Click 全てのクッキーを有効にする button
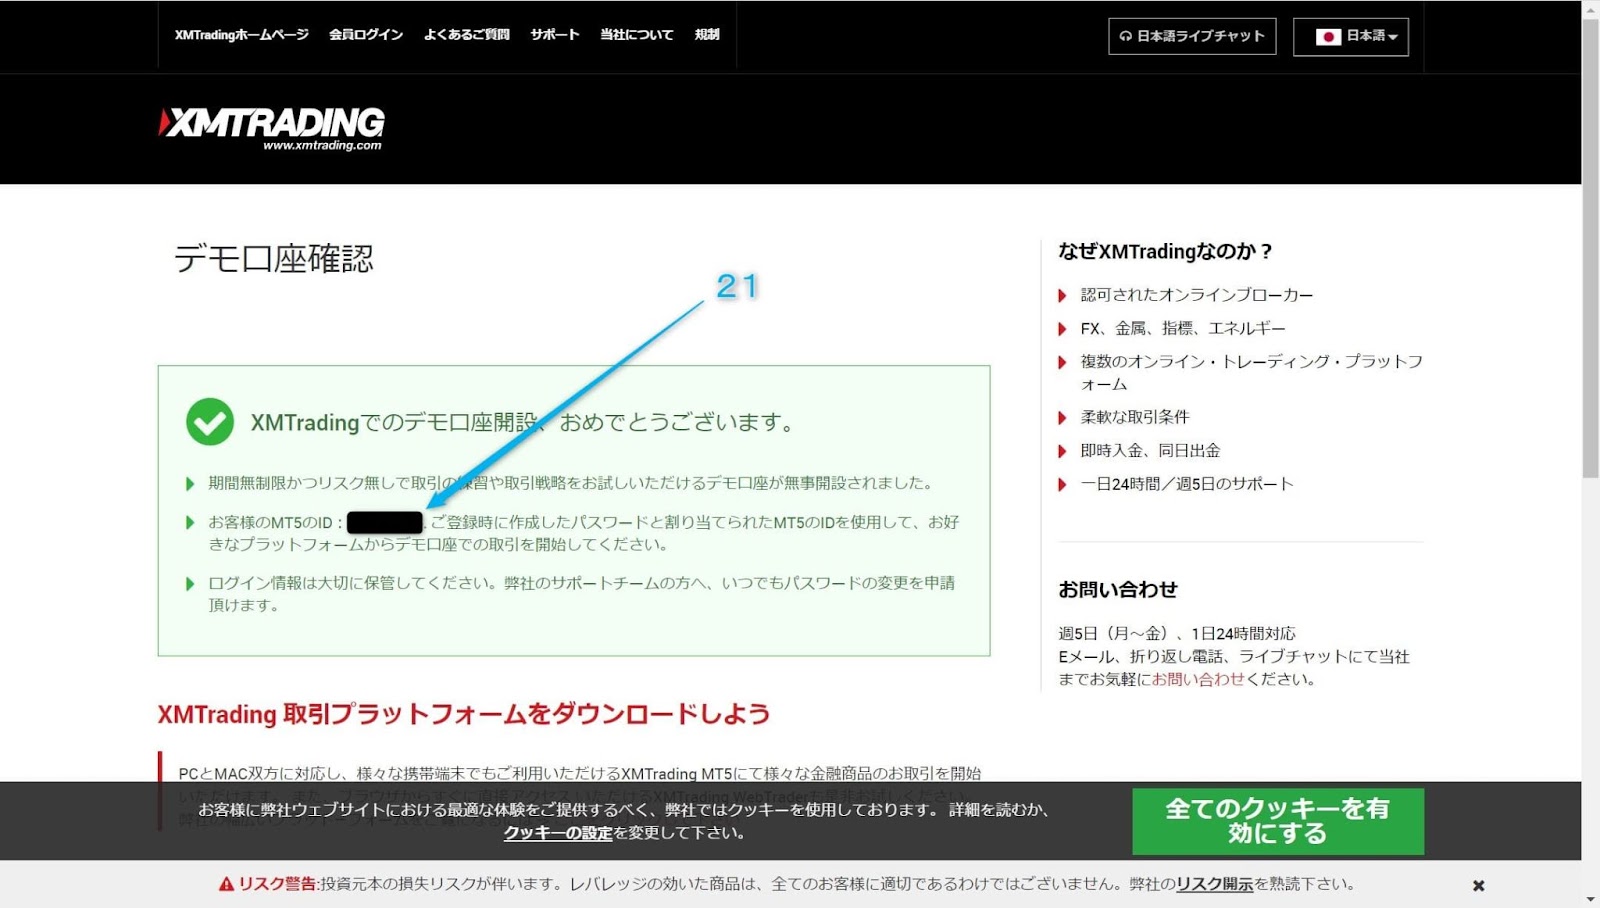 [x=1278, y=821]
